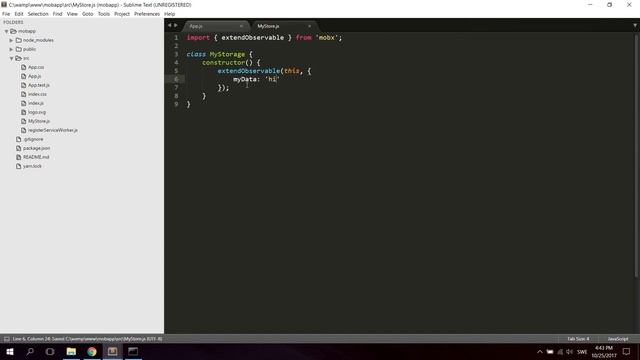Open registerServiceWorker.js from the sidebar

coord(53,130)
